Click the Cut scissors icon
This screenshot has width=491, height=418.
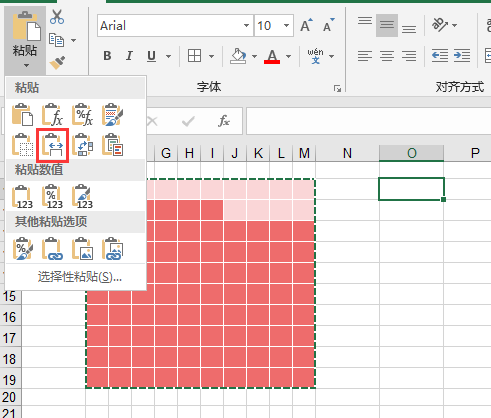pyautogui.click(x=57, y=17)
